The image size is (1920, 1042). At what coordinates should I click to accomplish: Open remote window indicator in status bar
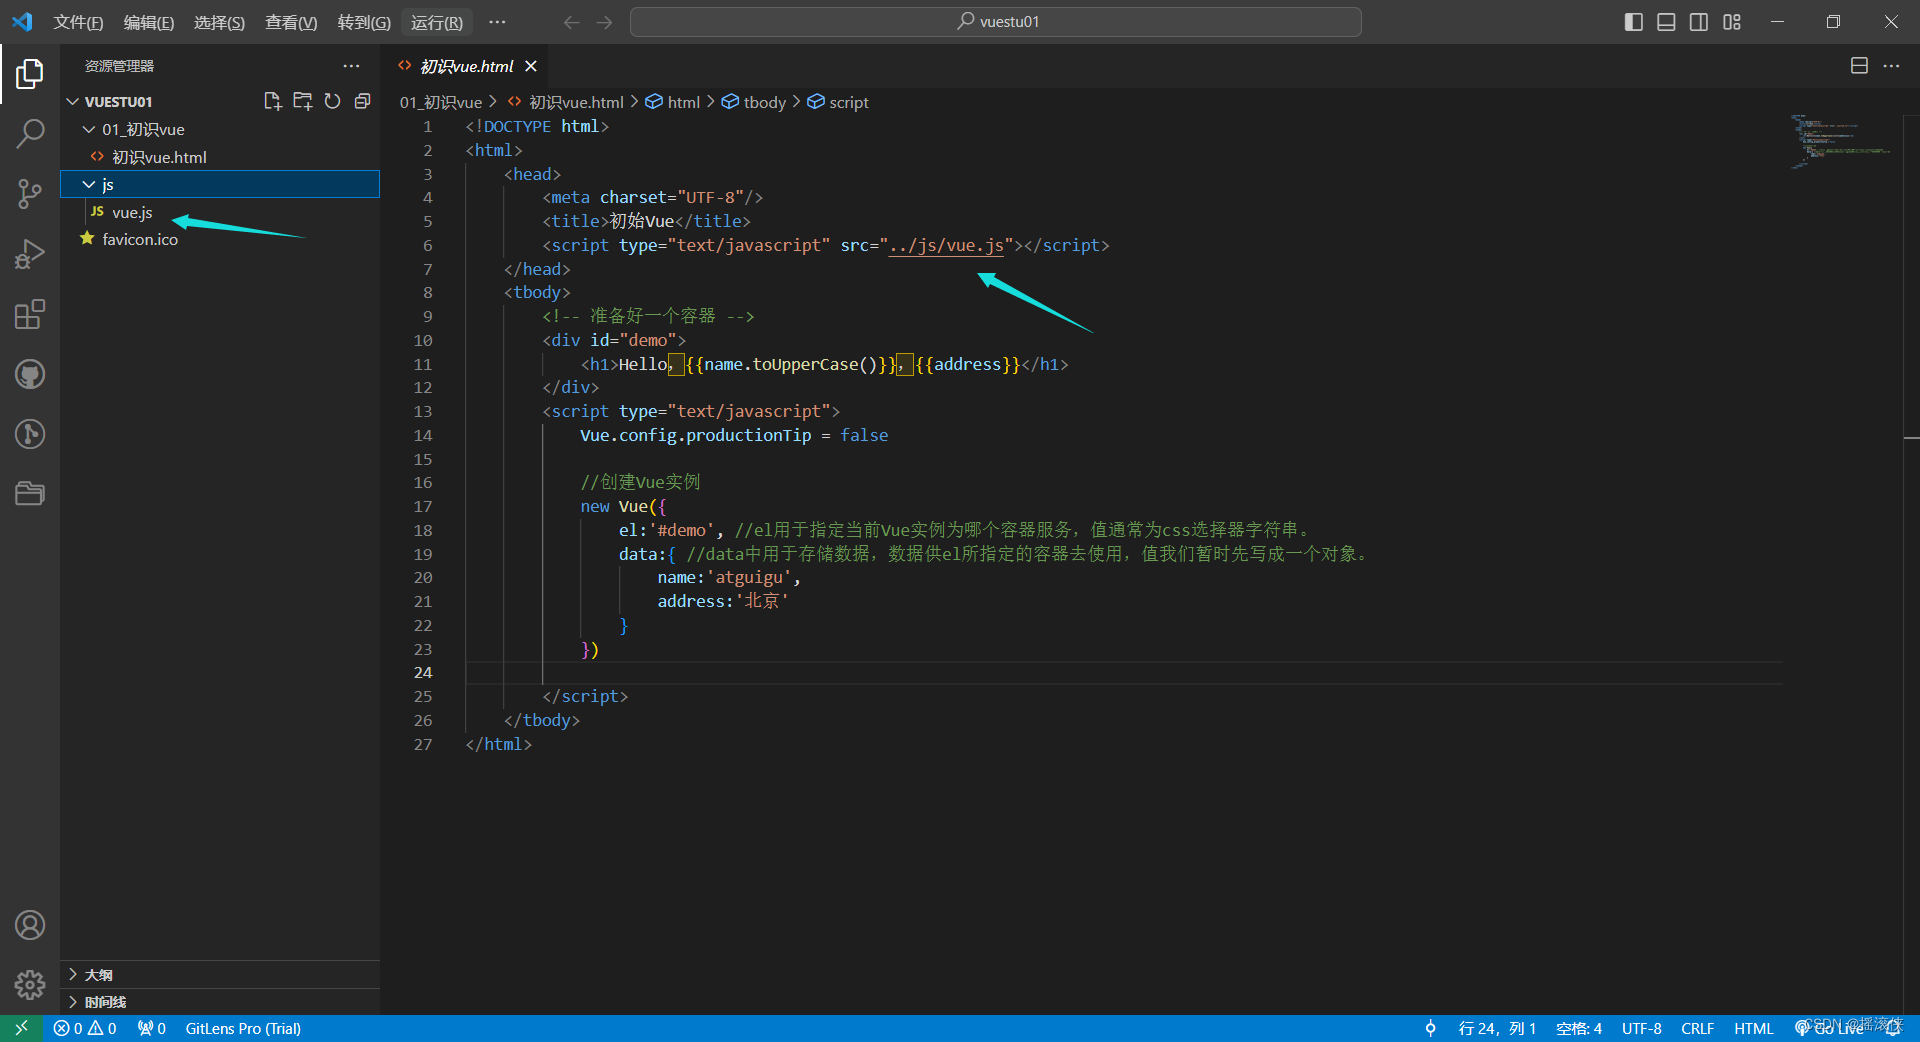tap(21, 1028)
